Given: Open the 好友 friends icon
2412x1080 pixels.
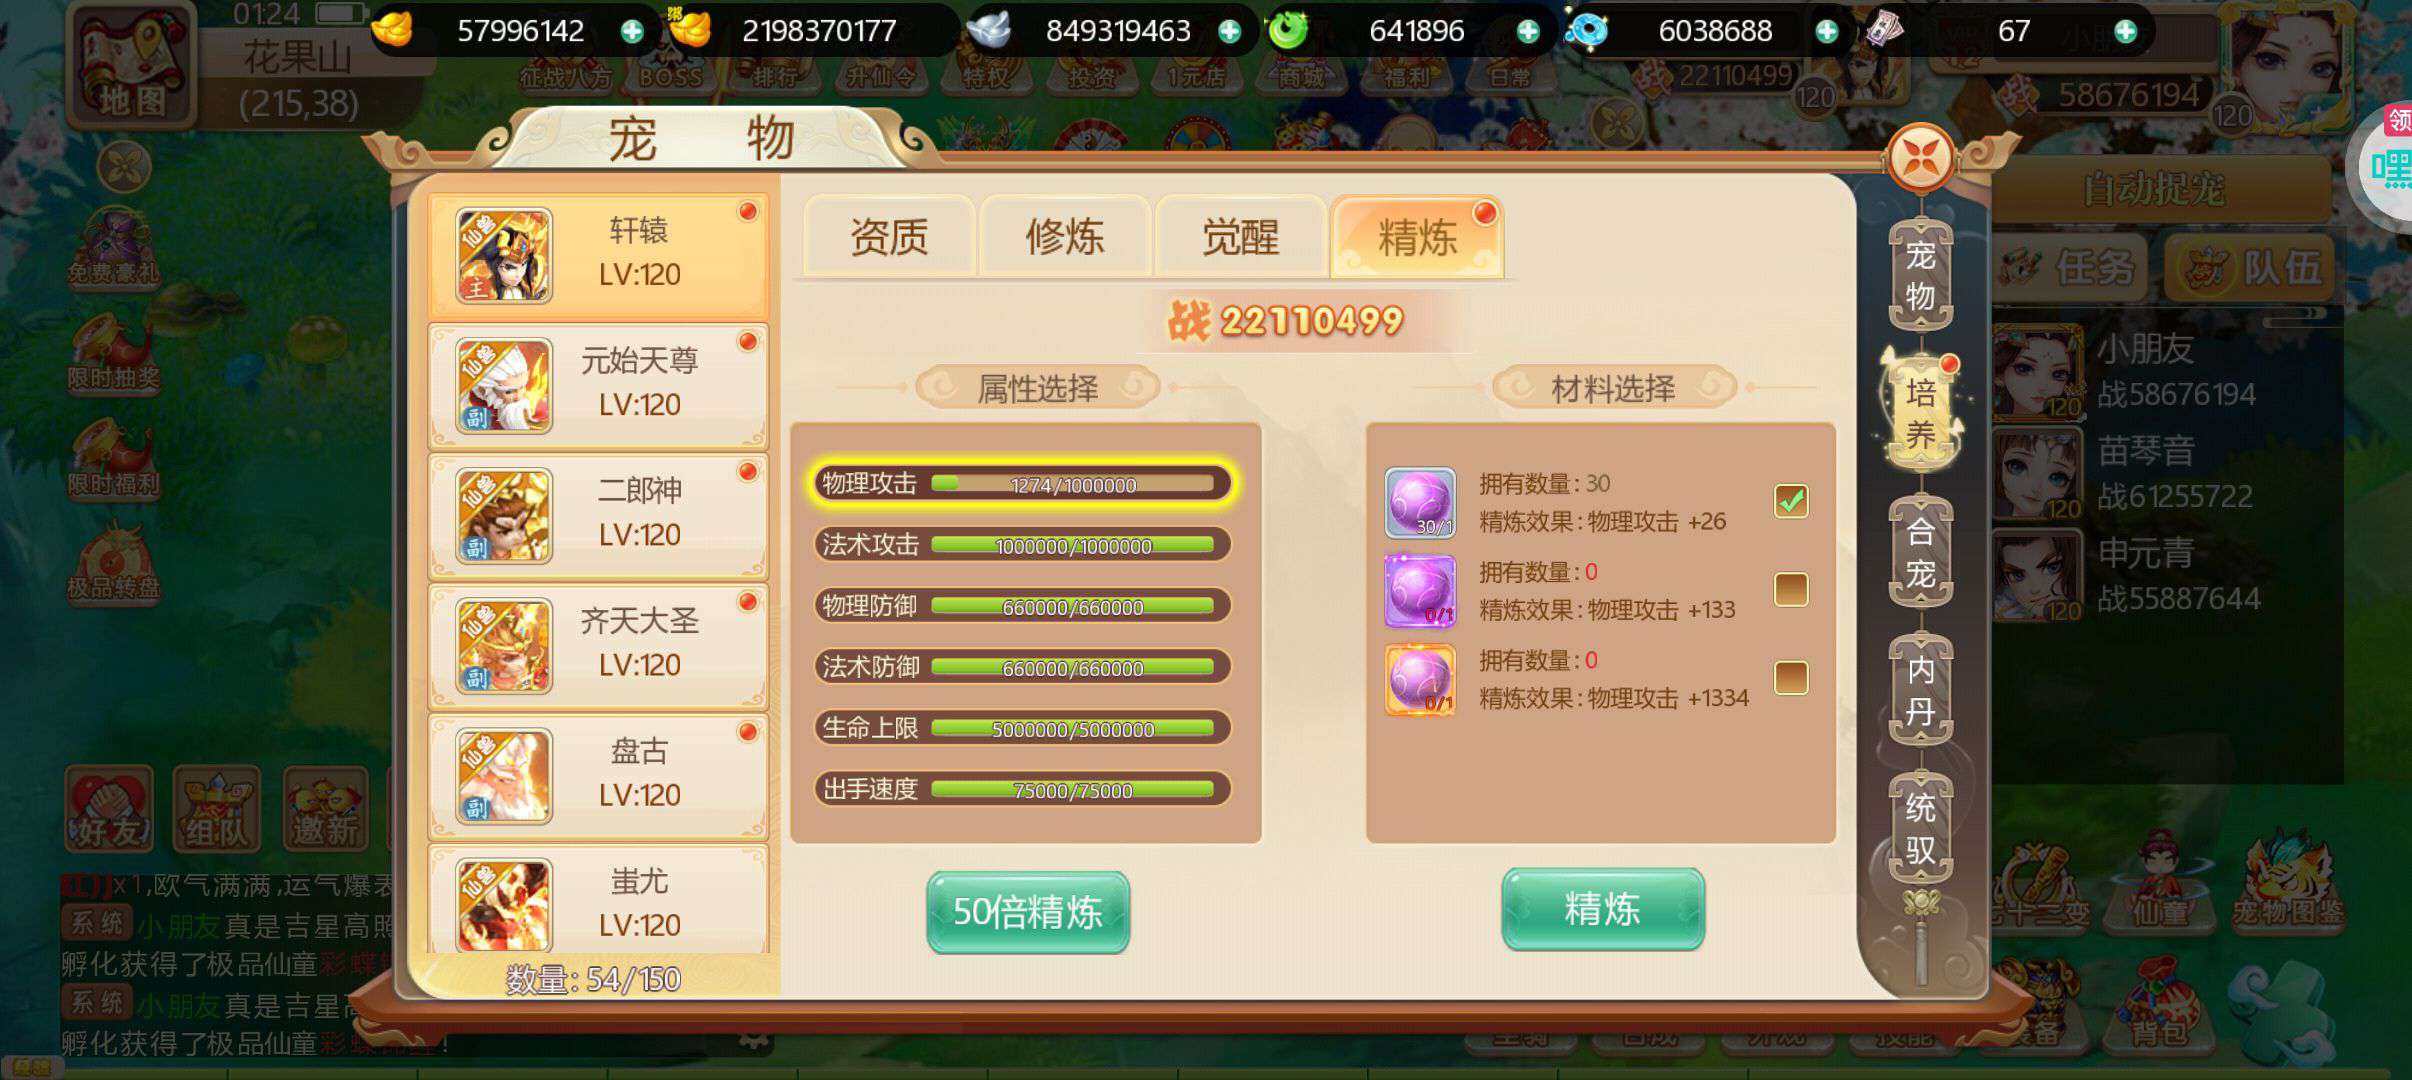Looking at the screenshot, I should (109, 810).
